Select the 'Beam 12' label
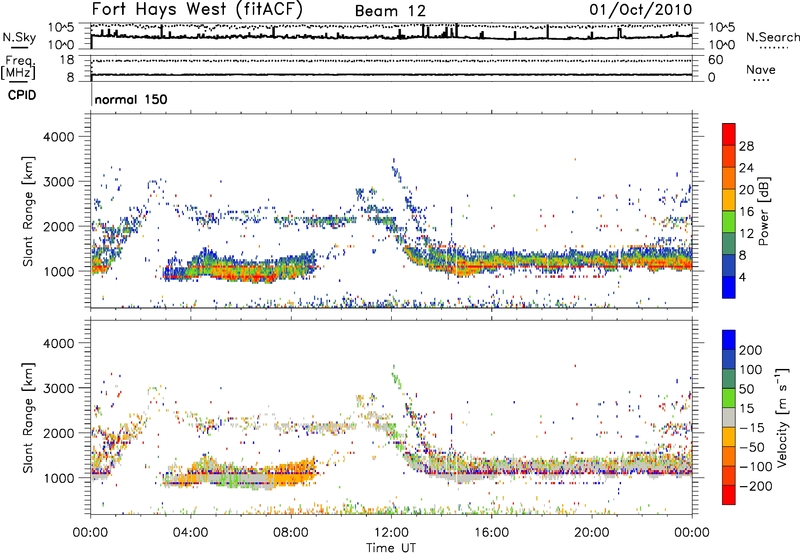800x554 pixels. pos(390,11)
